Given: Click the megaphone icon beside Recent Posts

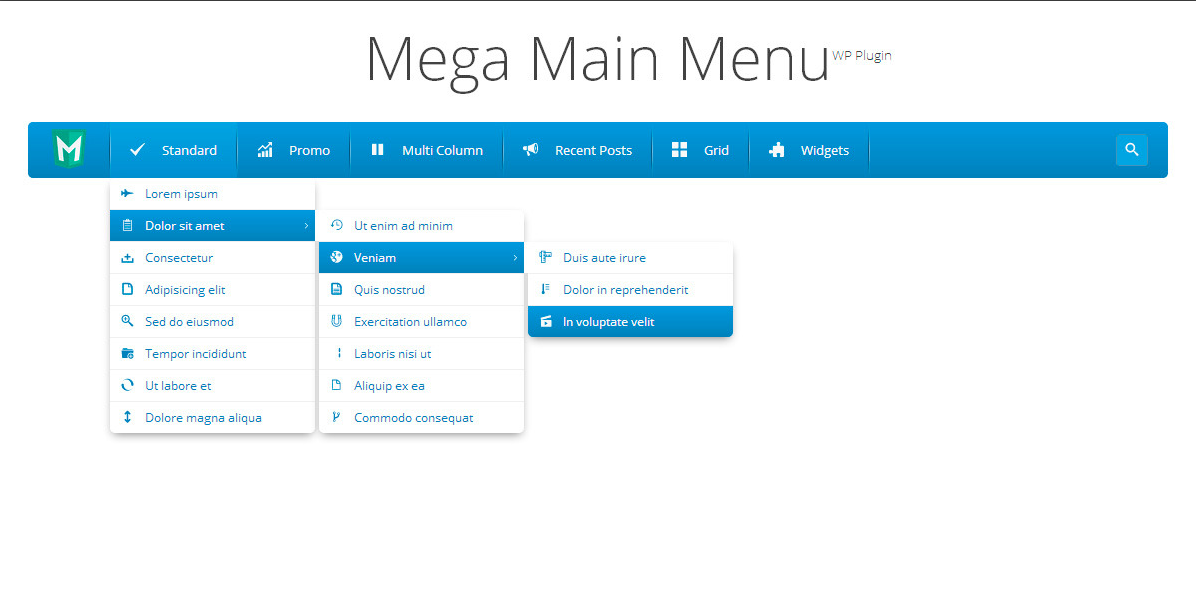Looking at the screenshot, I should pos(530,150).
